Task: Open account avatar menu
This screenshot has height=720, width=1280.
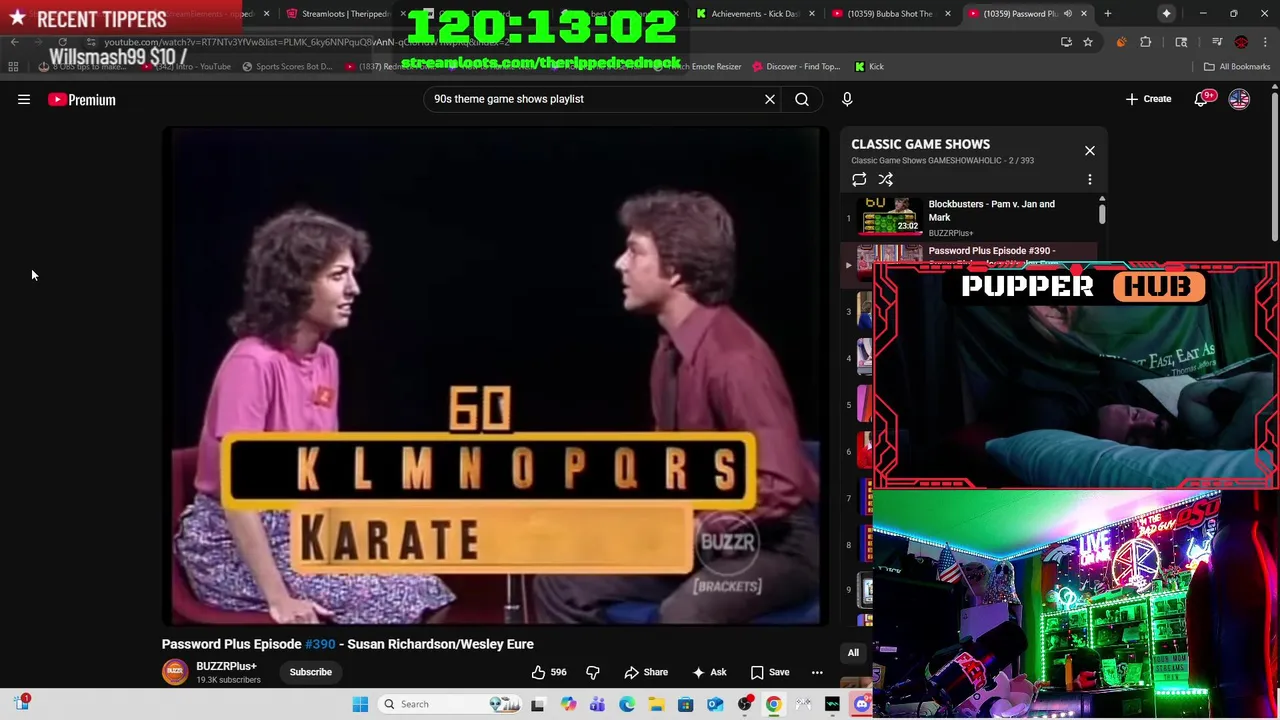Action: 1239,99
